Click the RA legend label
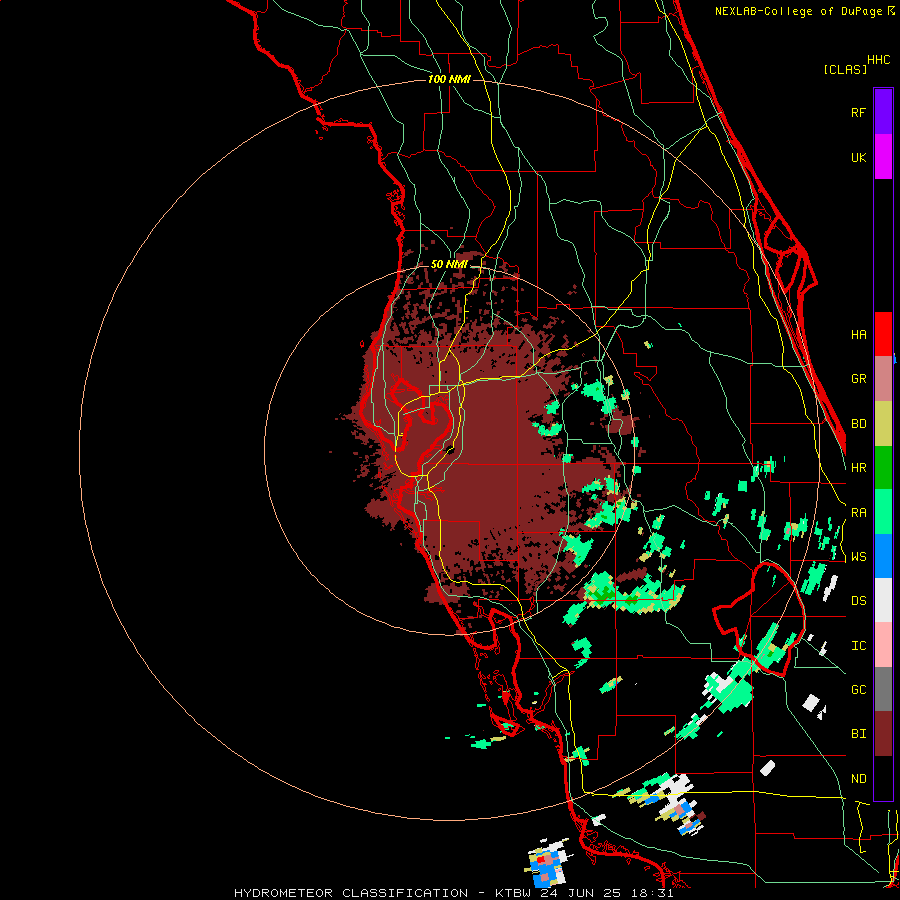This screenshot has width=900, height=900. coord(858,513)
